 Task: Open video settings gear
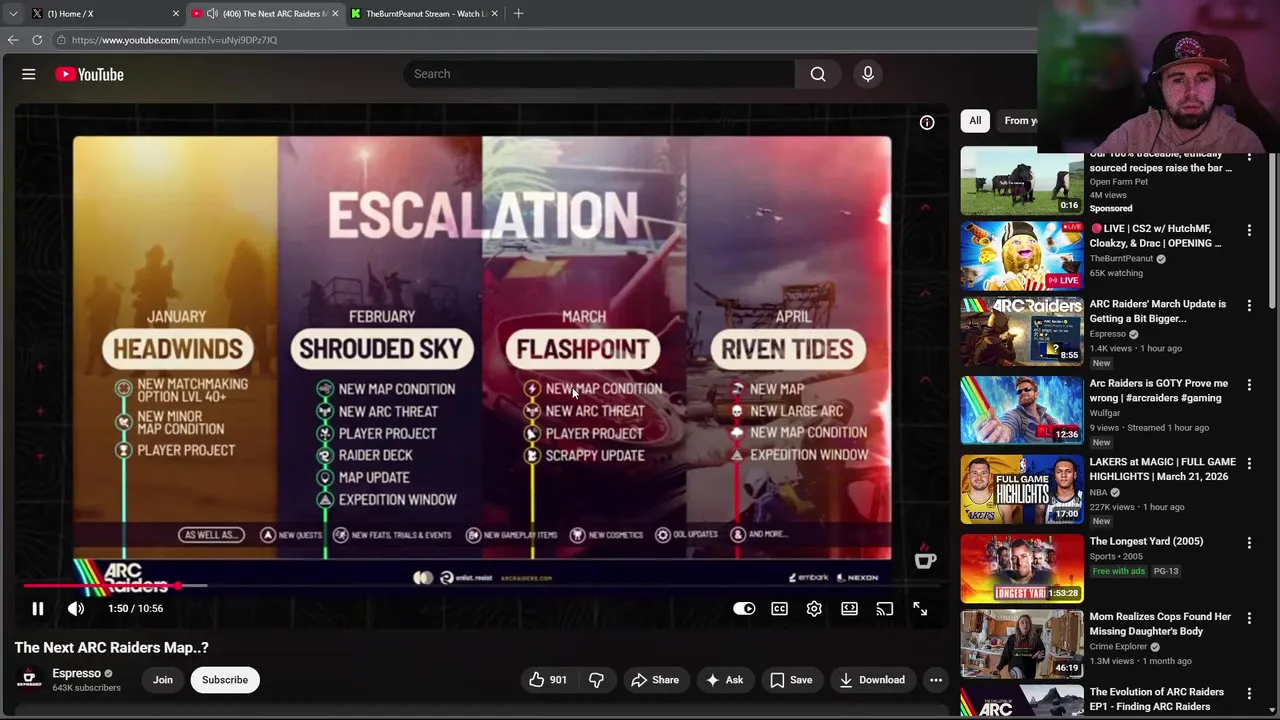[x=814, y=608]
